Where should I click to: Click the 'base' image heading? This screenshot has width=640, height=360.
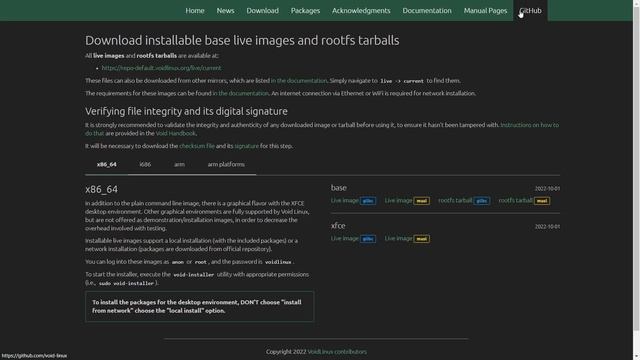point(339,188)
